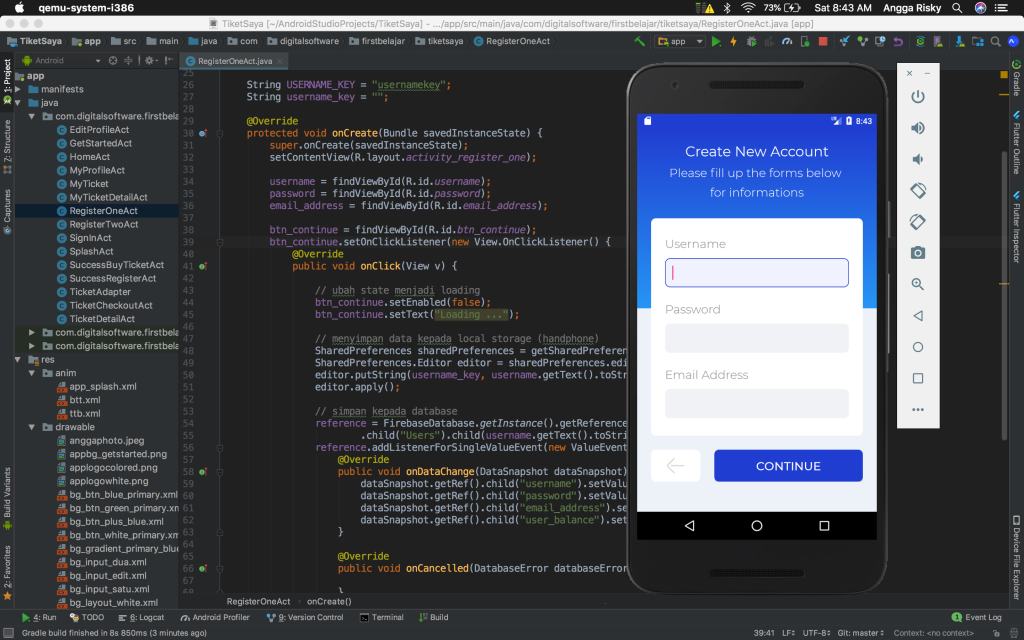The height and width of the screenshot is (640, 1024).
Task: Open the Event Log
Action: 976,617
